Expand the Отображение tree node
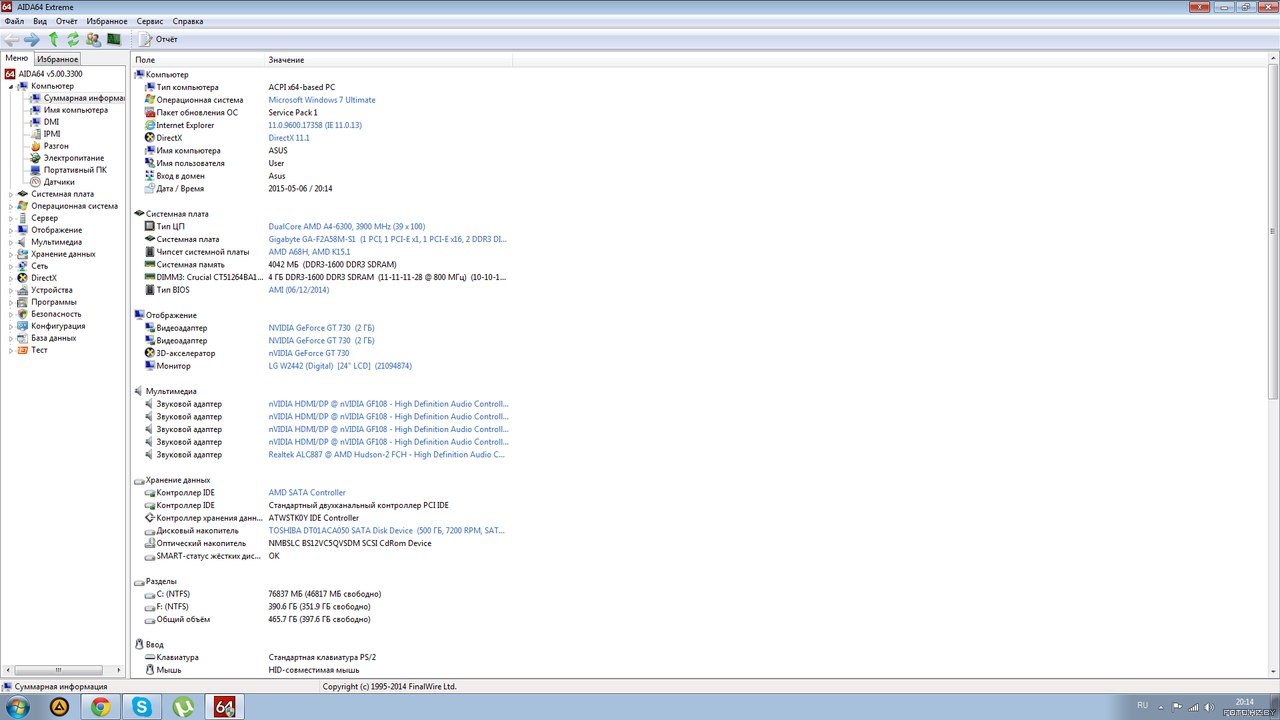Screen dimensions: 1280x720 coord(11,230)
